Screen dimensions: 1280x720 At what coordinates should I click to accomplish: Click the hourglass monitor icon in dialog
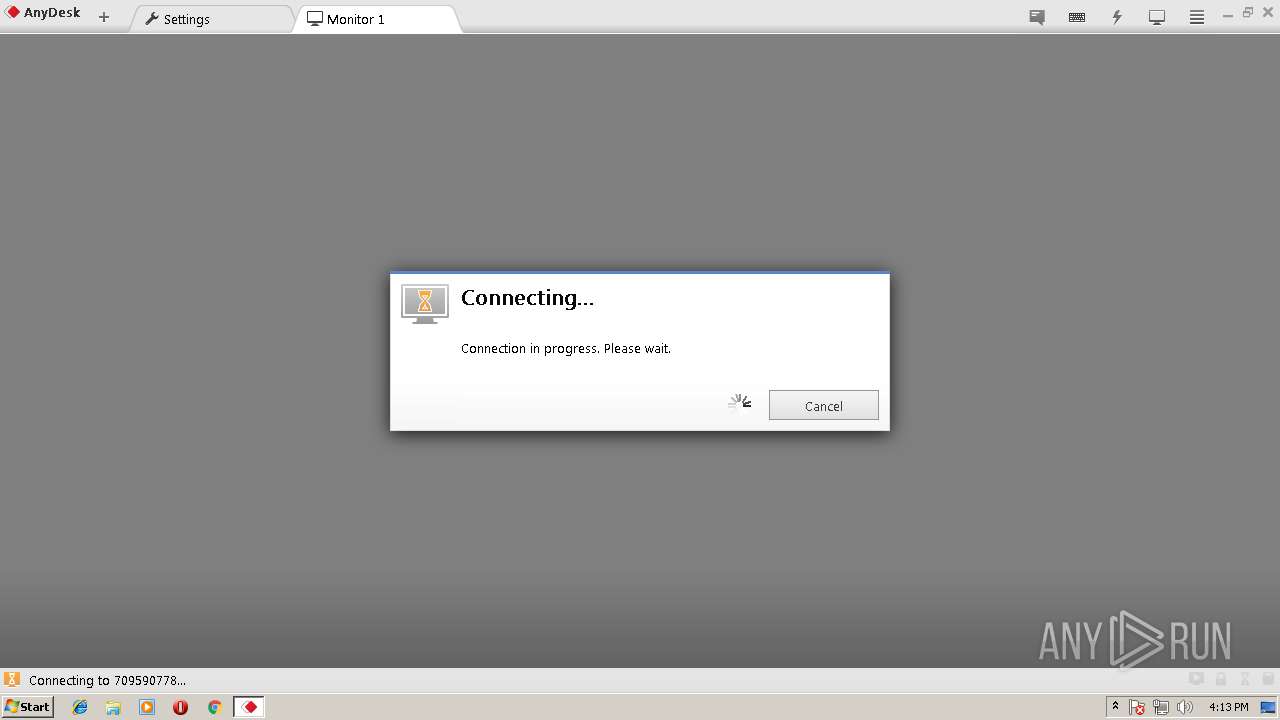coord(424,303)
